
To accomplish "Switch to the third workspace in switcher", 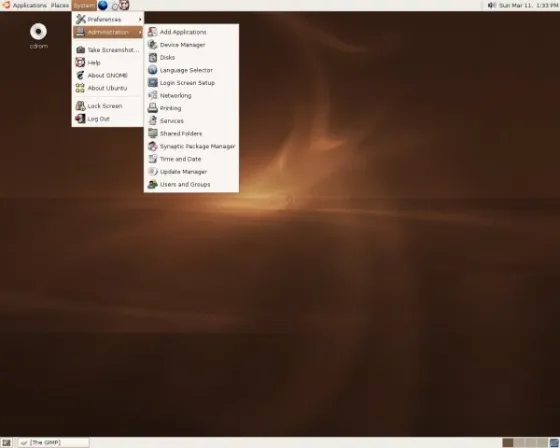I will point(530,443).
